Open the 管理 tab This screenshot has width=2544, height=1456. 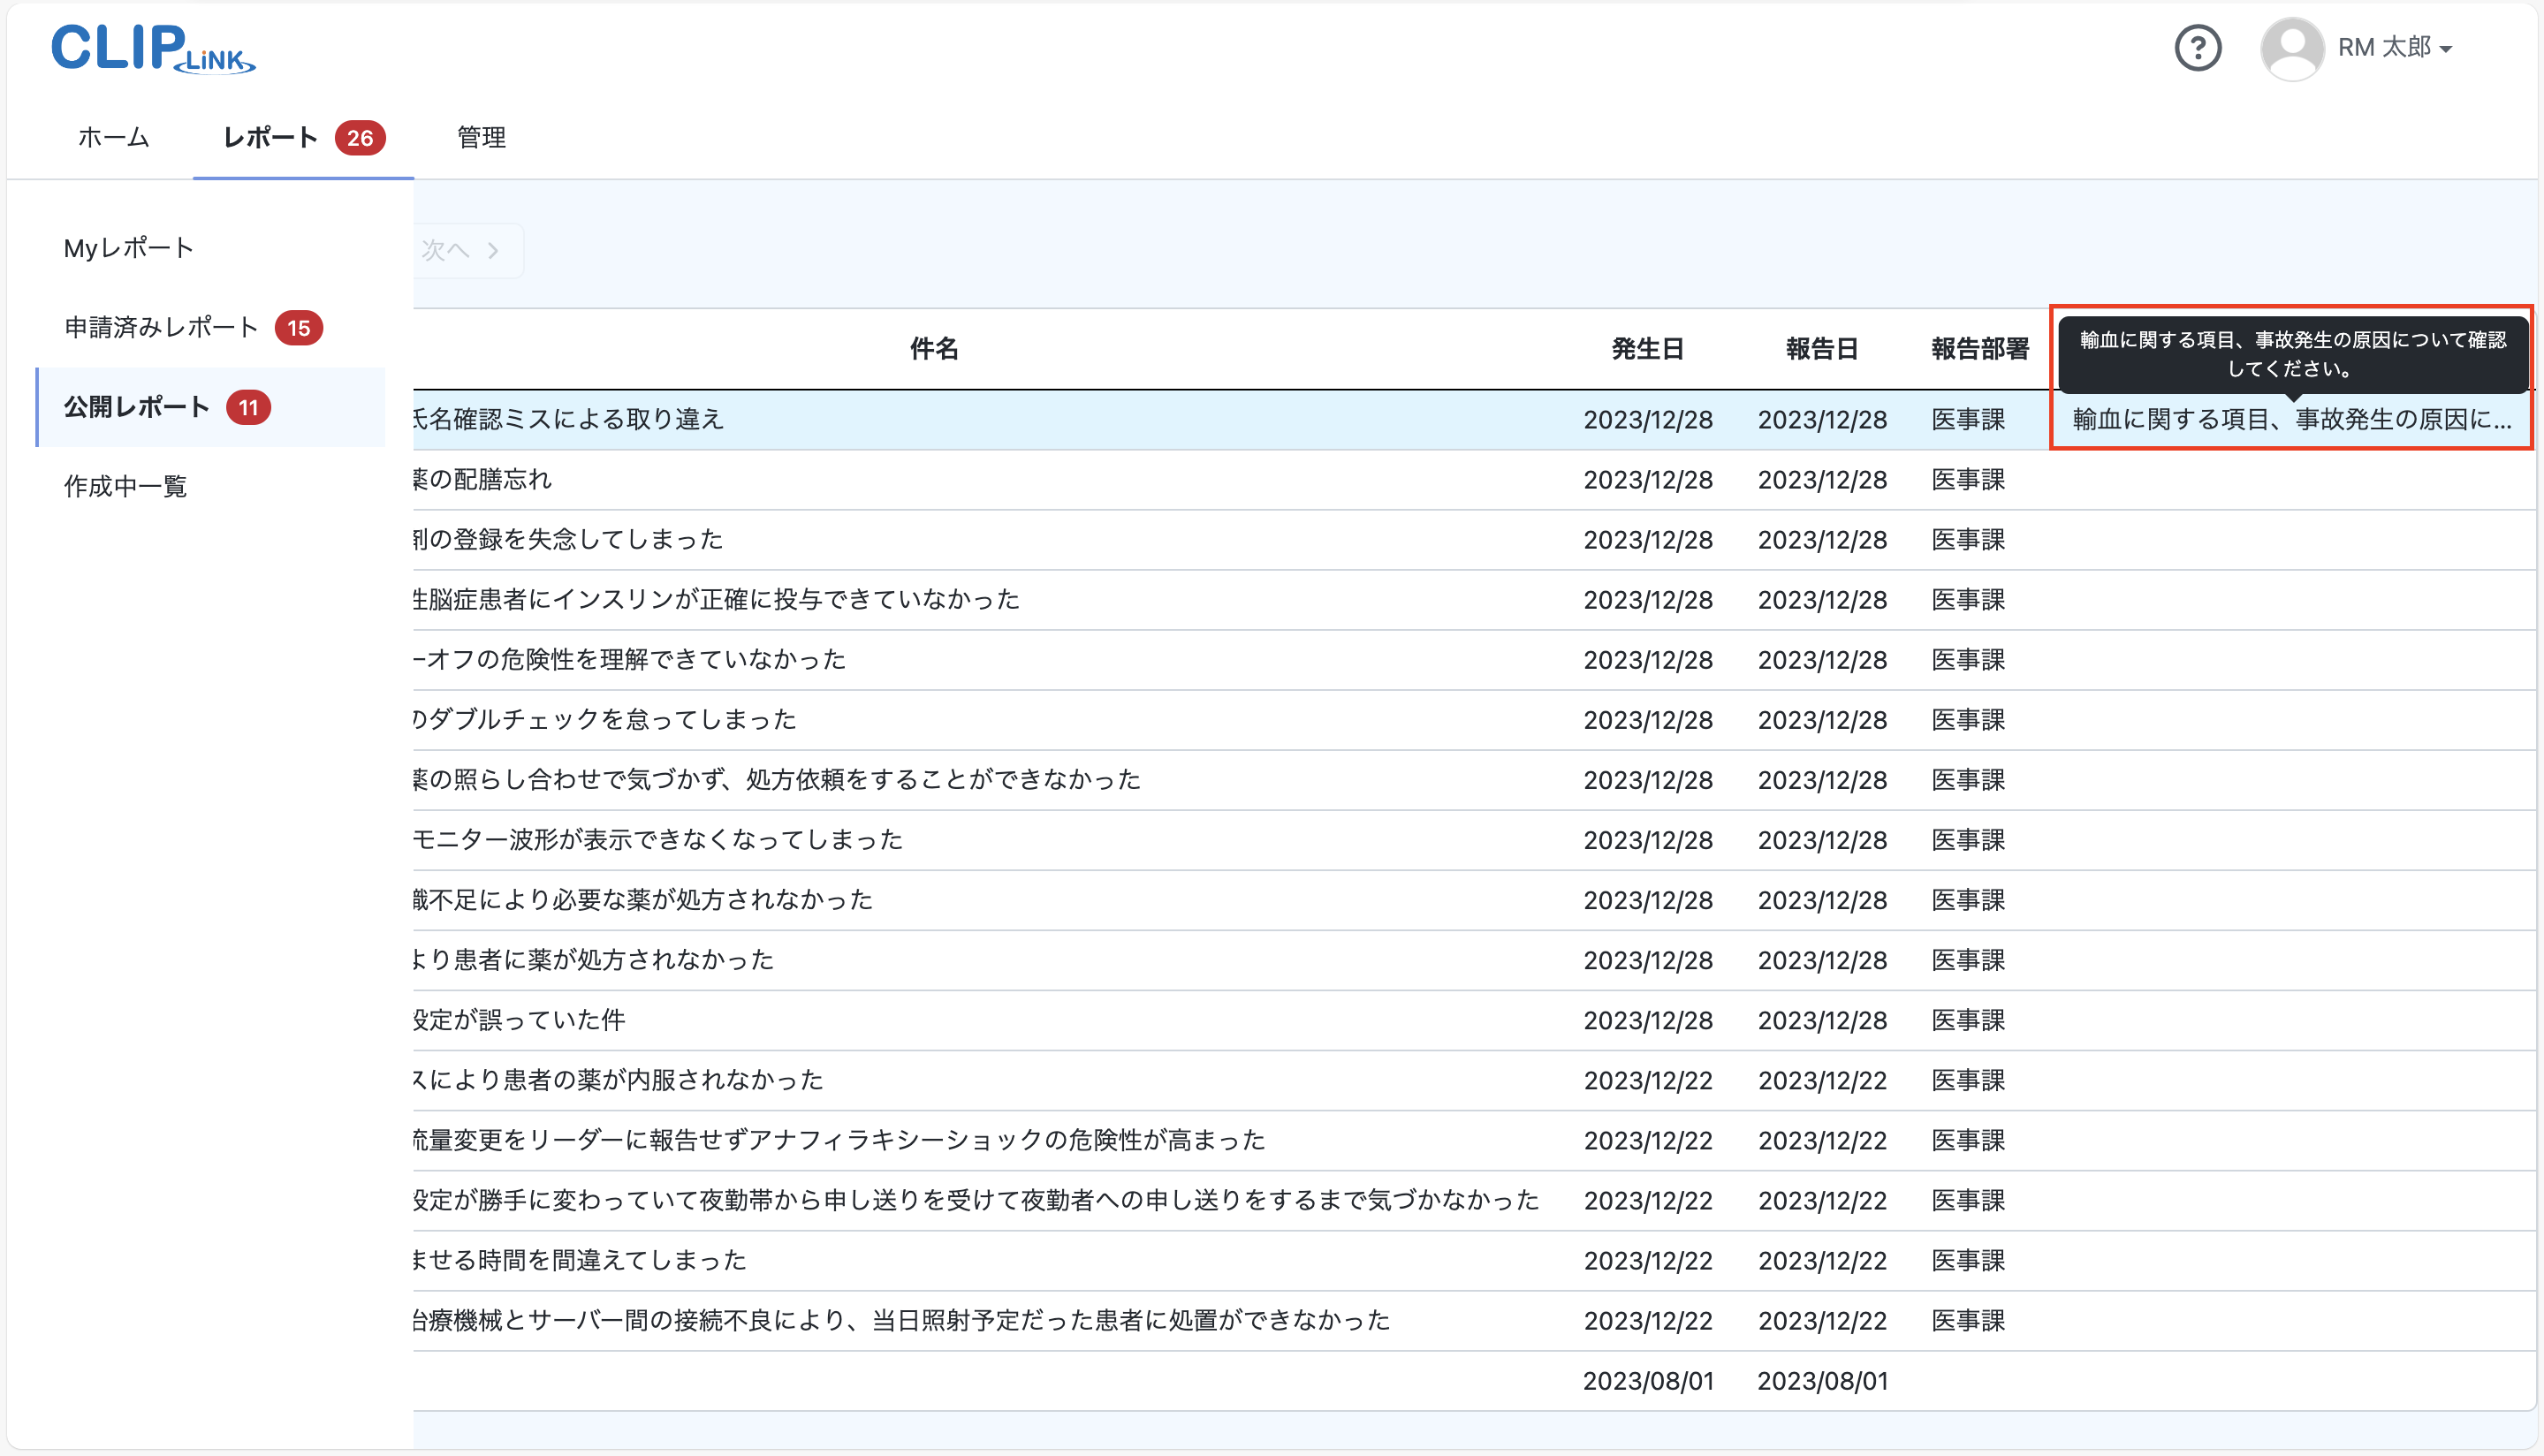pyautogui.click(x=480, y=138)
